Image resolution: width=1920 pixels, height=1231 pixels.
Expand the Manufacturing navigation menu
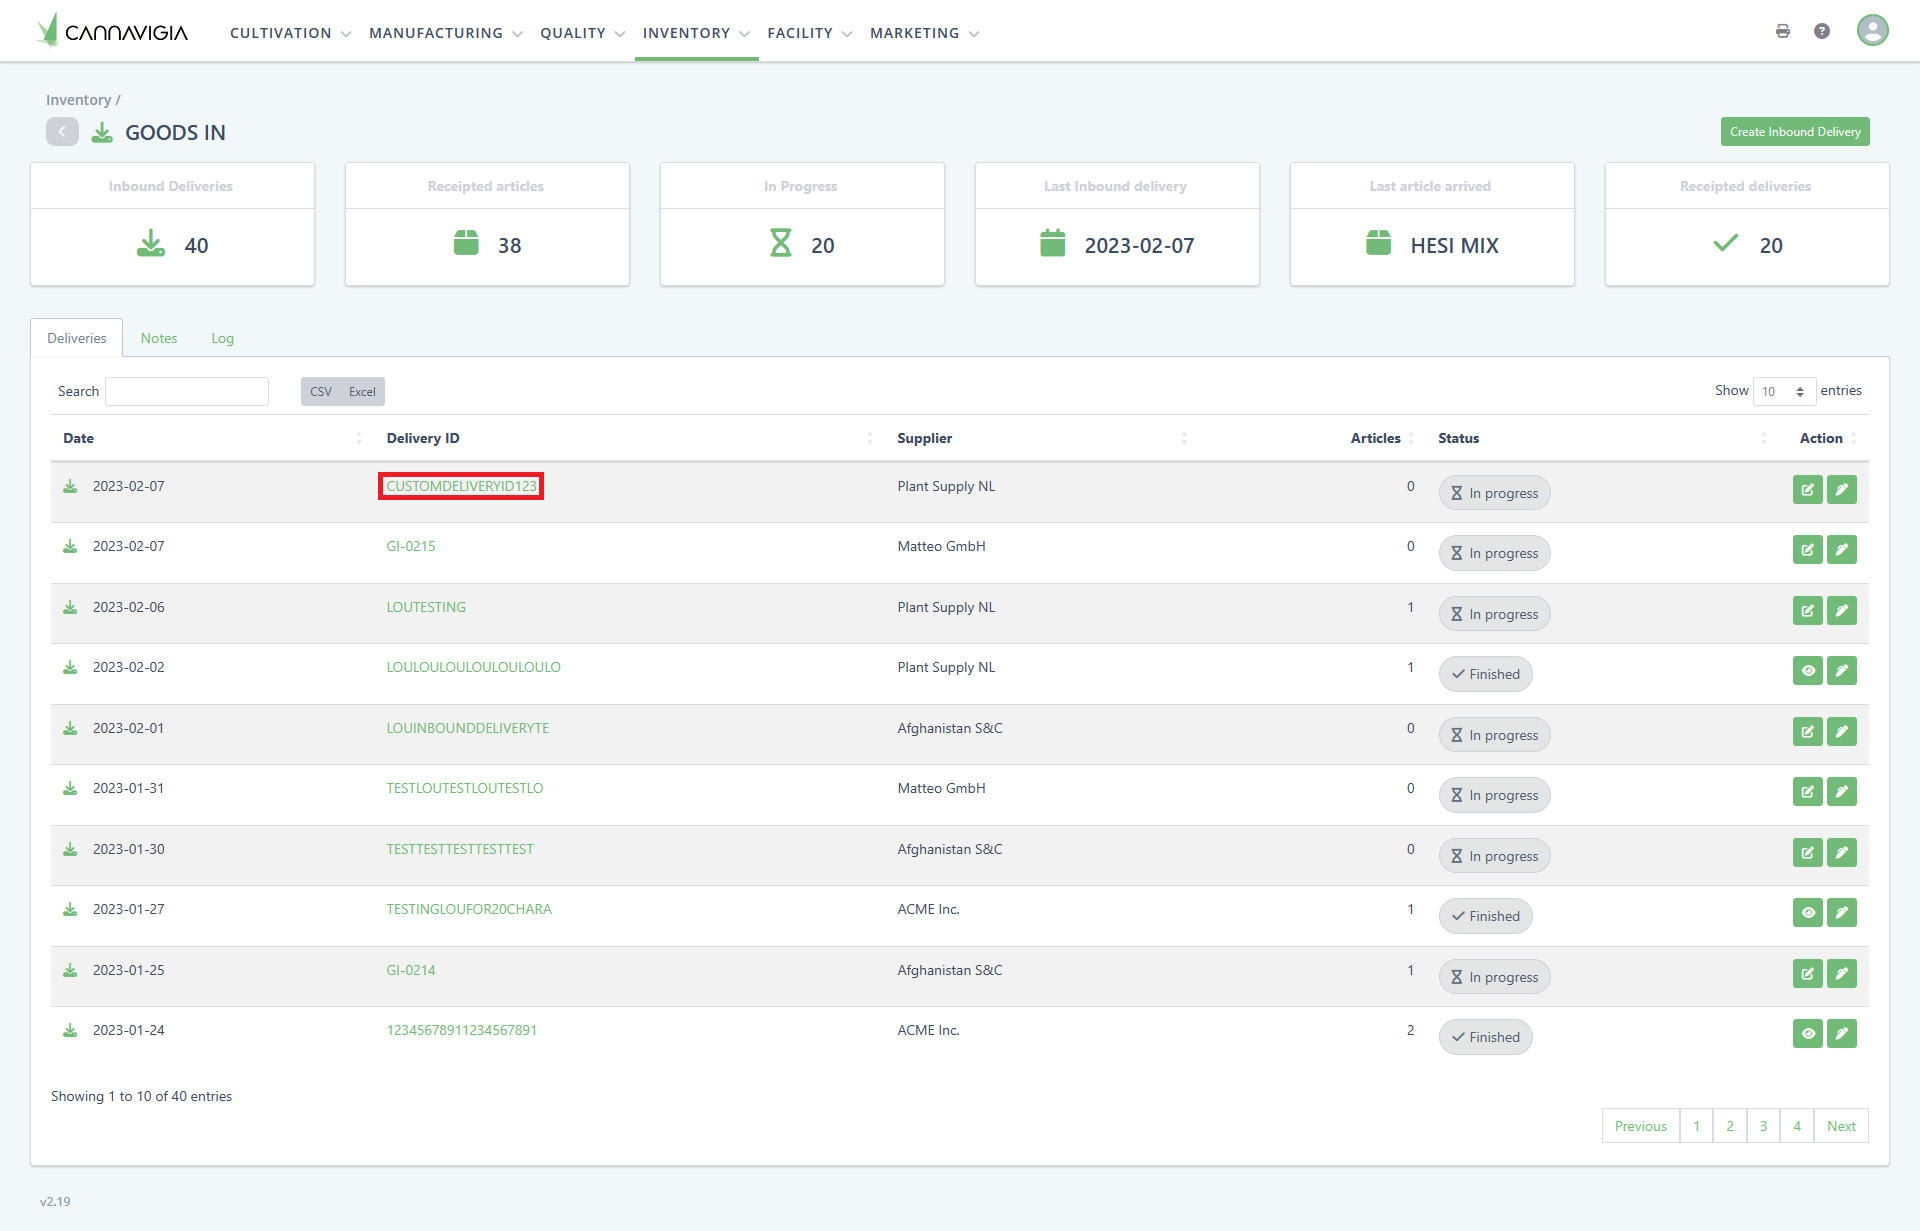(445, 33)
